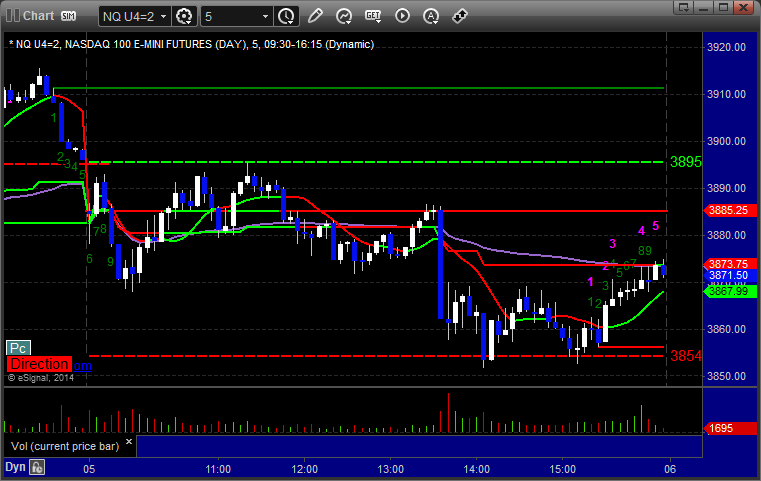The image size is (761, 481).
Task: Click the 3860.00 price axis label
Action: 726,329
